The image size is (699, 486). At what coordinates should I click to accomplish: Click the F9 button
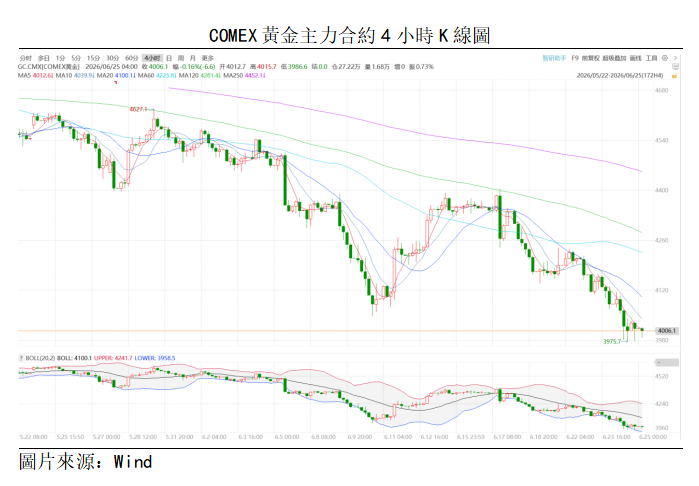point(575,58)
